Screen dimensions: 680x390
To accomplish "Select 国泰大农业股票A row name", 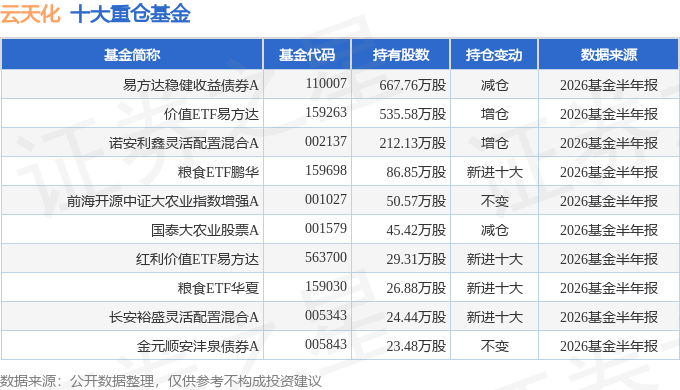I will coord(205,230).
